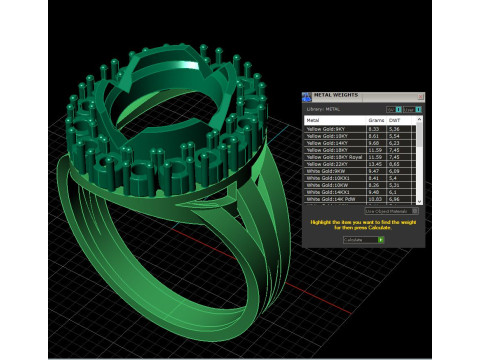Click the DWT column header

pos(399,120)
